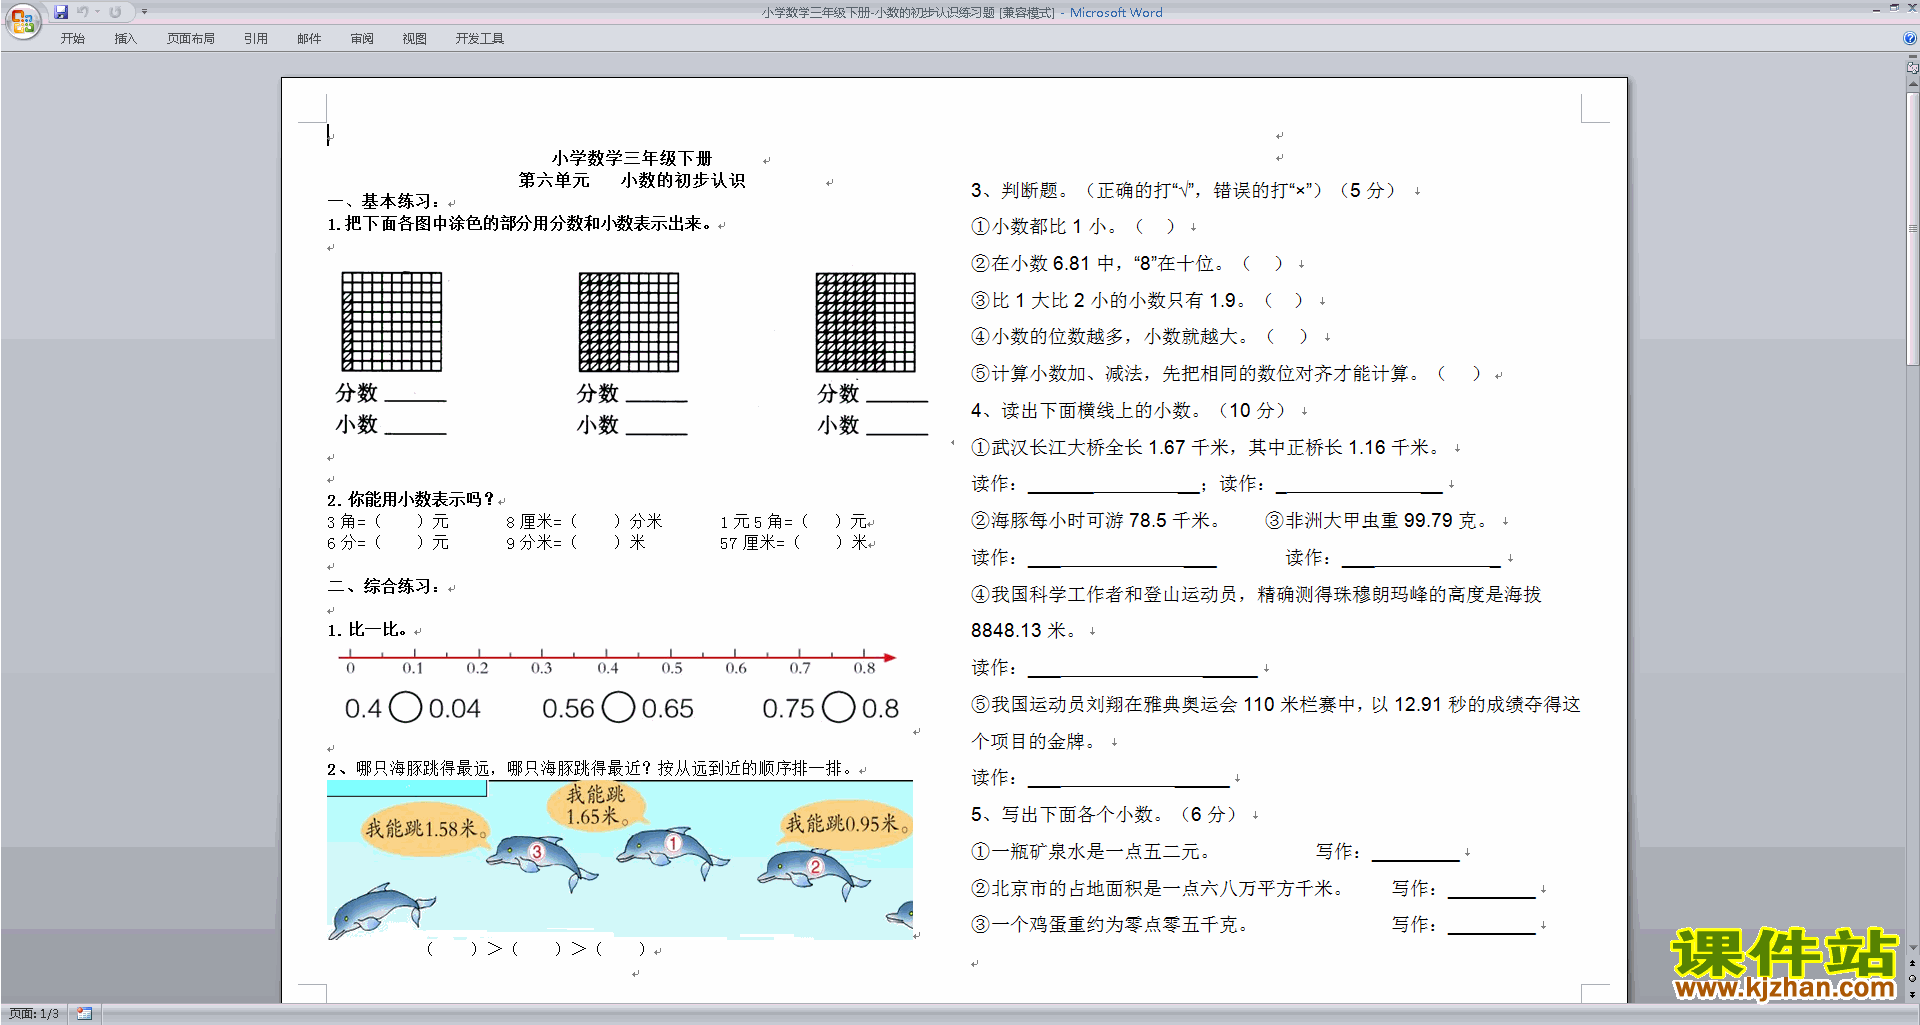Grab the vertical scrollbar thumb

tap(1913, 229)
